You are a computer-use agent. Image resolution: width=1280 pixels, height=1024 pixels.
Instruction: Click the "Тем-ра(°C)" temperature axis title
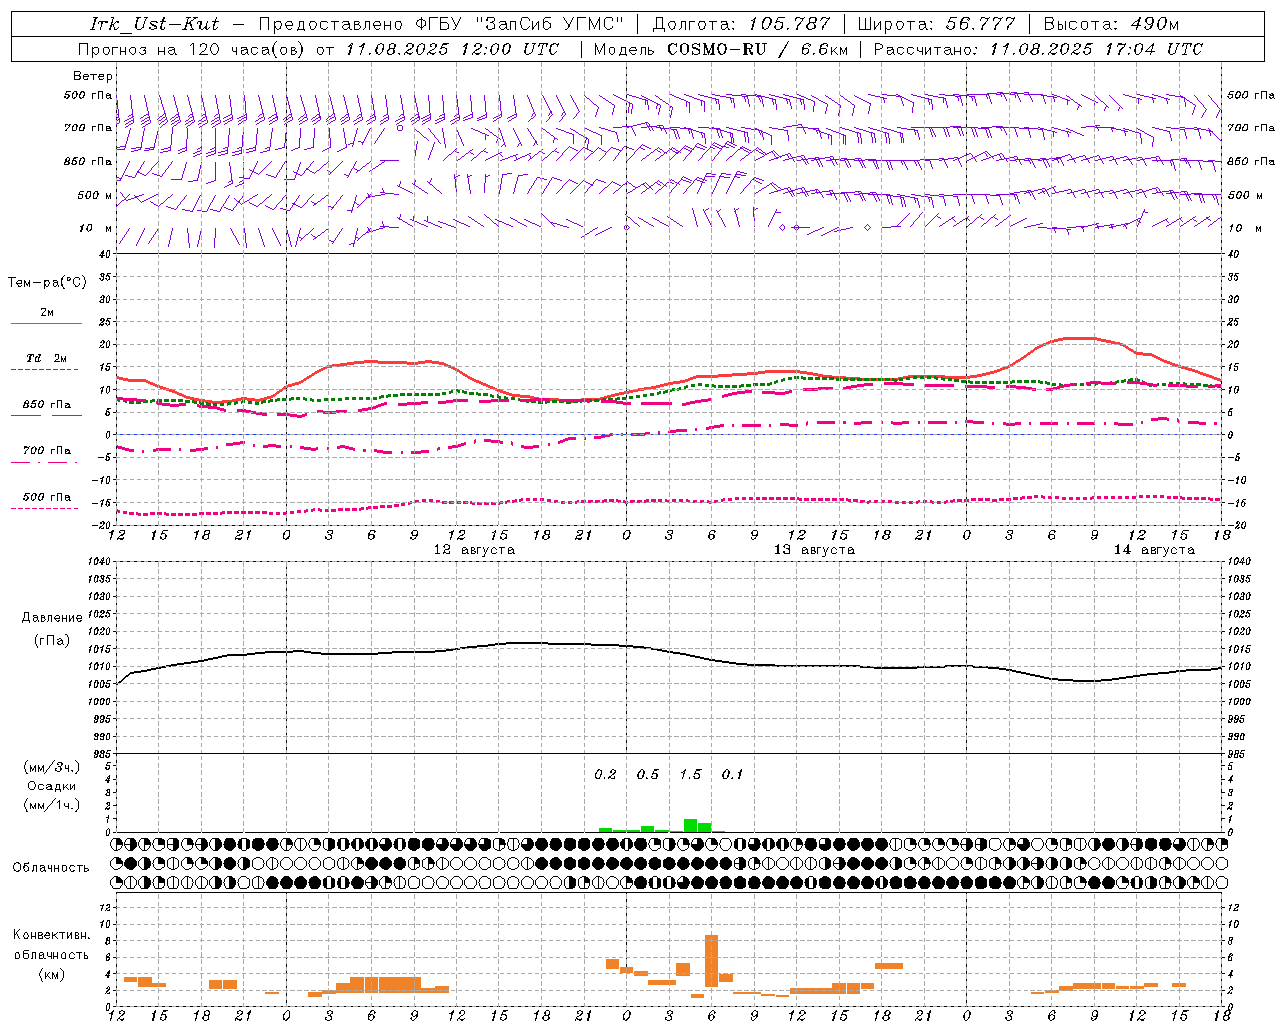click(x=47, y=283)
